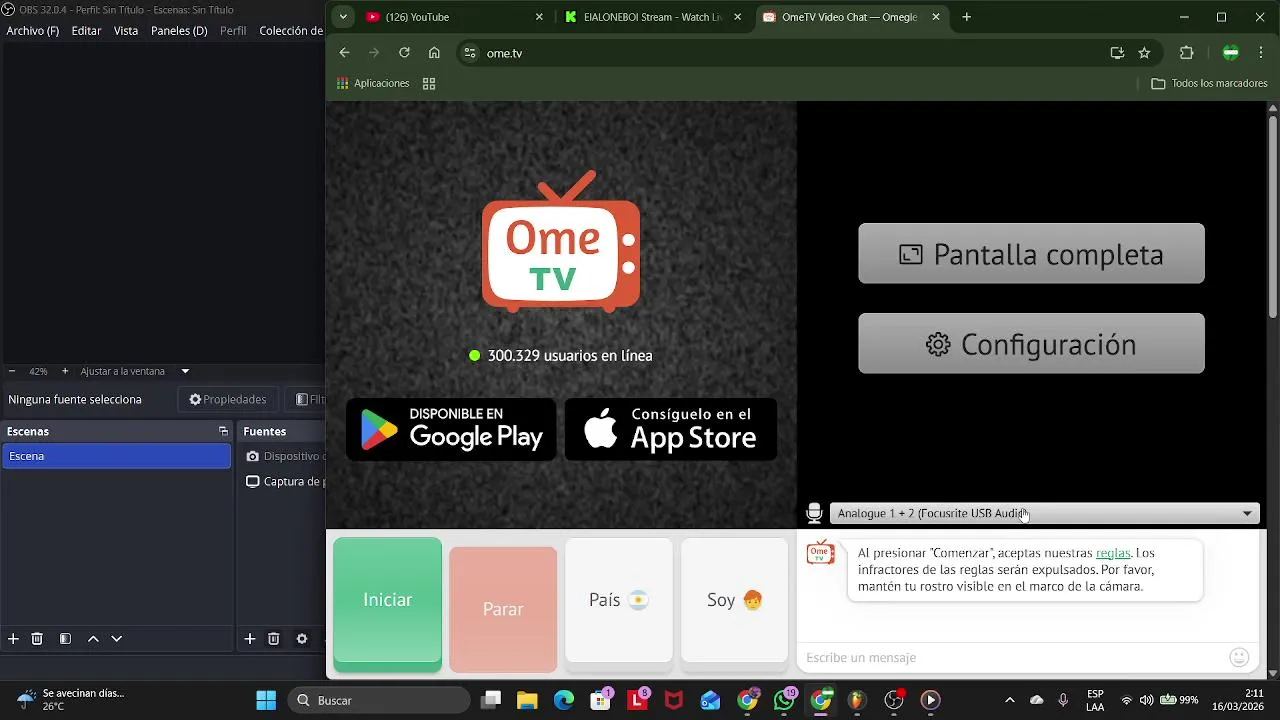Open the Windows Start menu
Image resolution: width=1280 pixels, height=720 pixels.
(x=266, y=700)
